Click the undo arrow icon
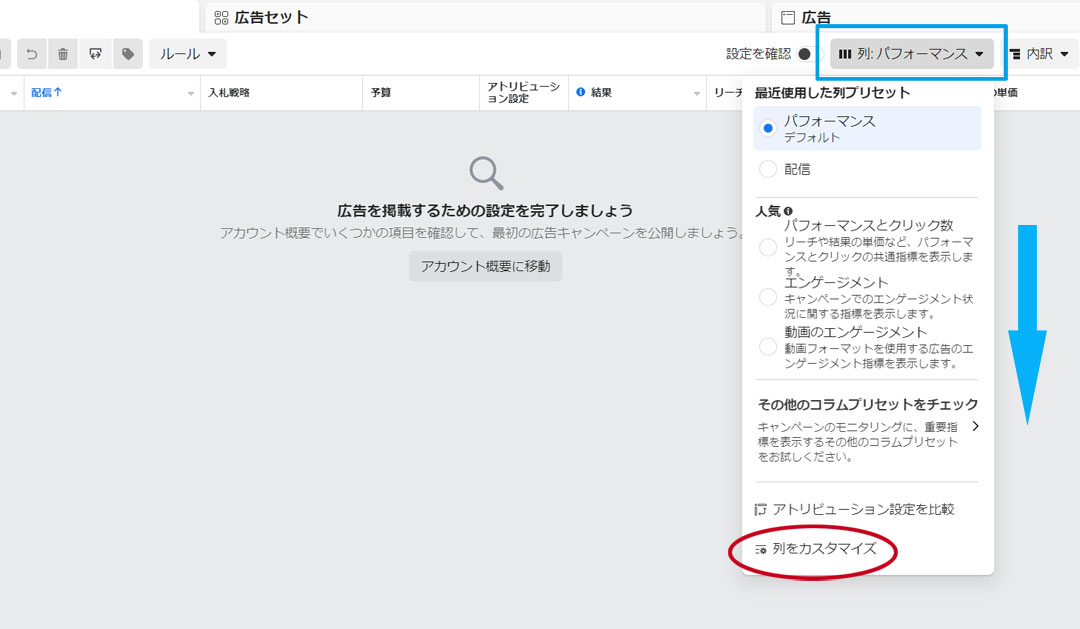 [31, 54]
